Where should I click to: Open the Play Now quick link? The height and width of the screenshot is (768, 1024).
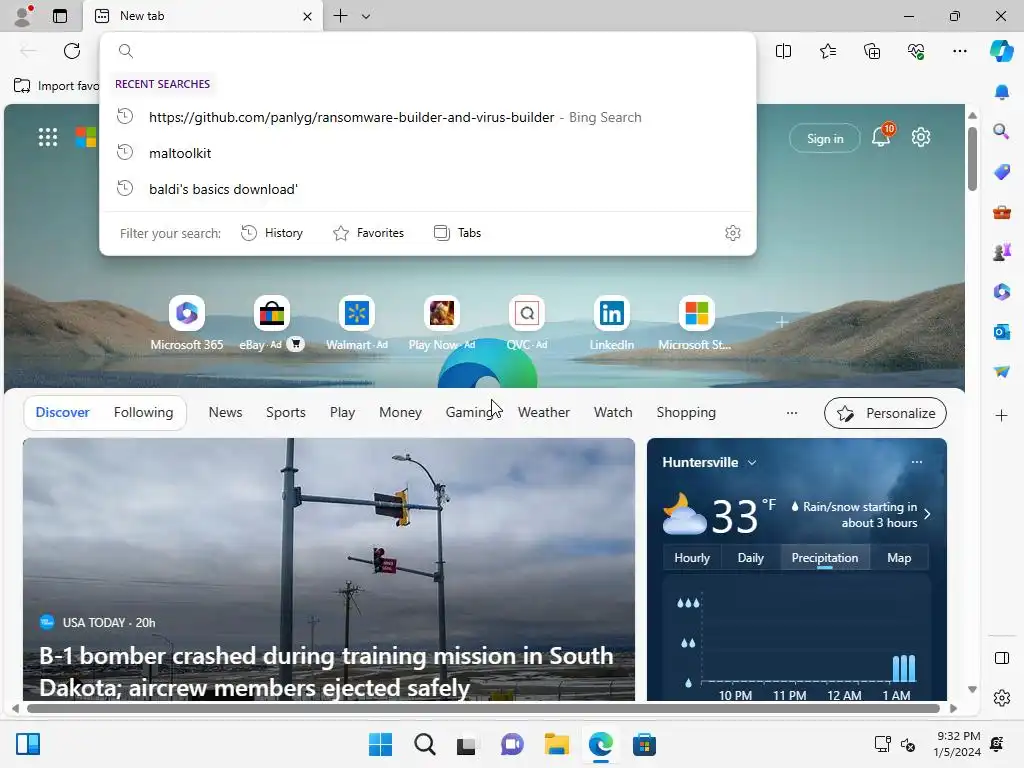coord(441,323)
